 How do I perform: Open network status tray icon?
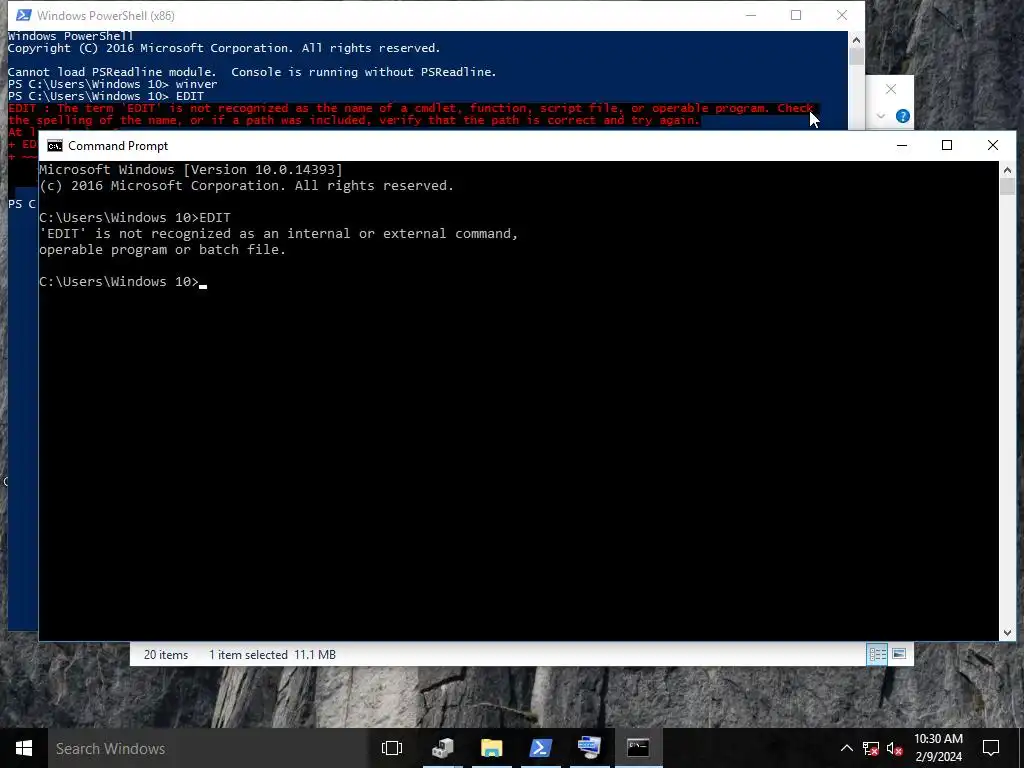[871, 748]
